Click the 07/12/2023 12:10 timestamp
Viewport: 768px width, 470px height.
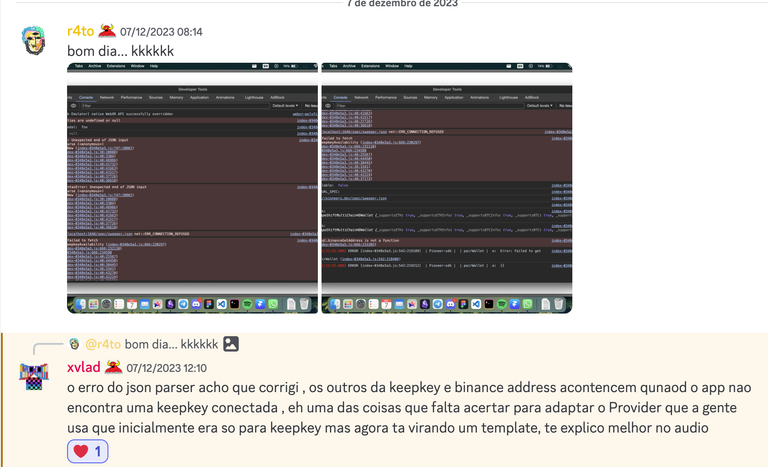point(167,368)
